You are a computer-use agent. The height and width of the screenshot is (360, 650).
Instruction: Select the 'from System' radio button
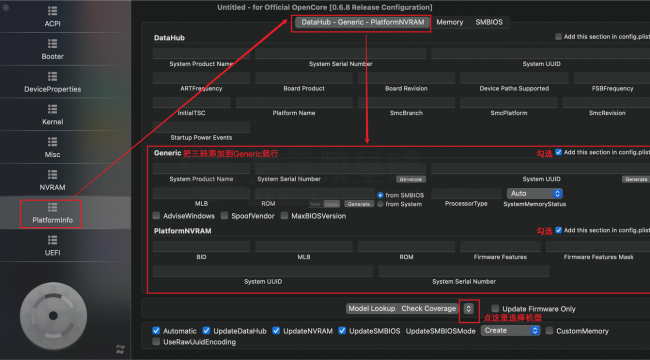[380, 204]
